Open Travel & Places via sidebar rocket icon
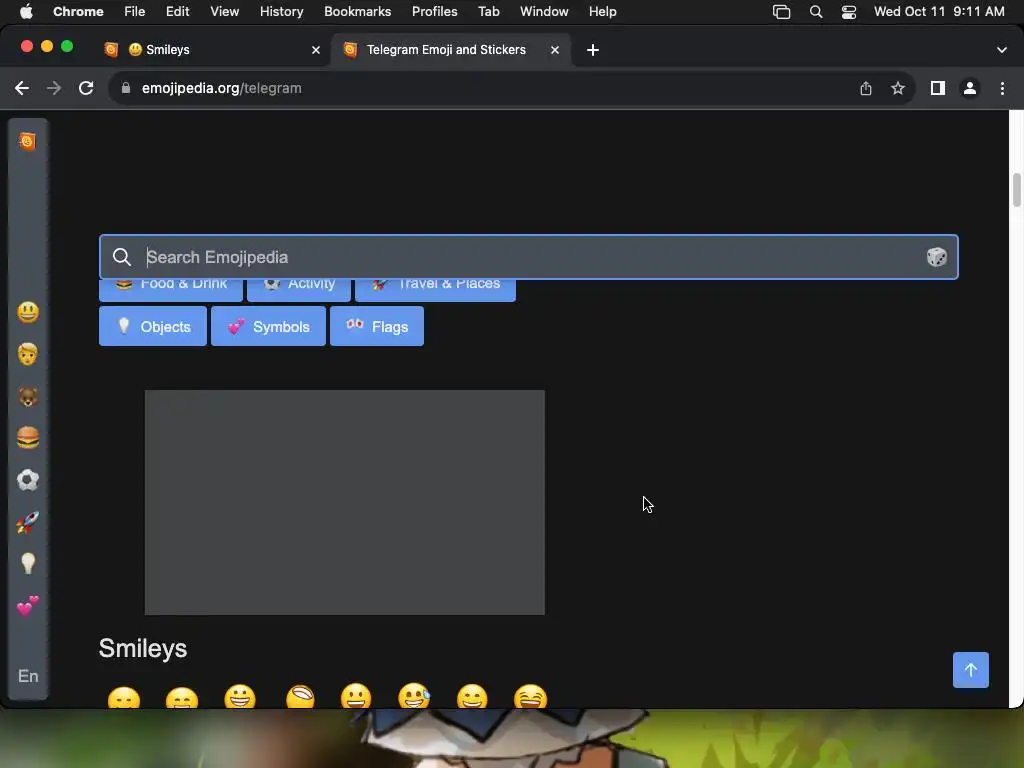Screen dimensions: 1024x768 (27, 522)
